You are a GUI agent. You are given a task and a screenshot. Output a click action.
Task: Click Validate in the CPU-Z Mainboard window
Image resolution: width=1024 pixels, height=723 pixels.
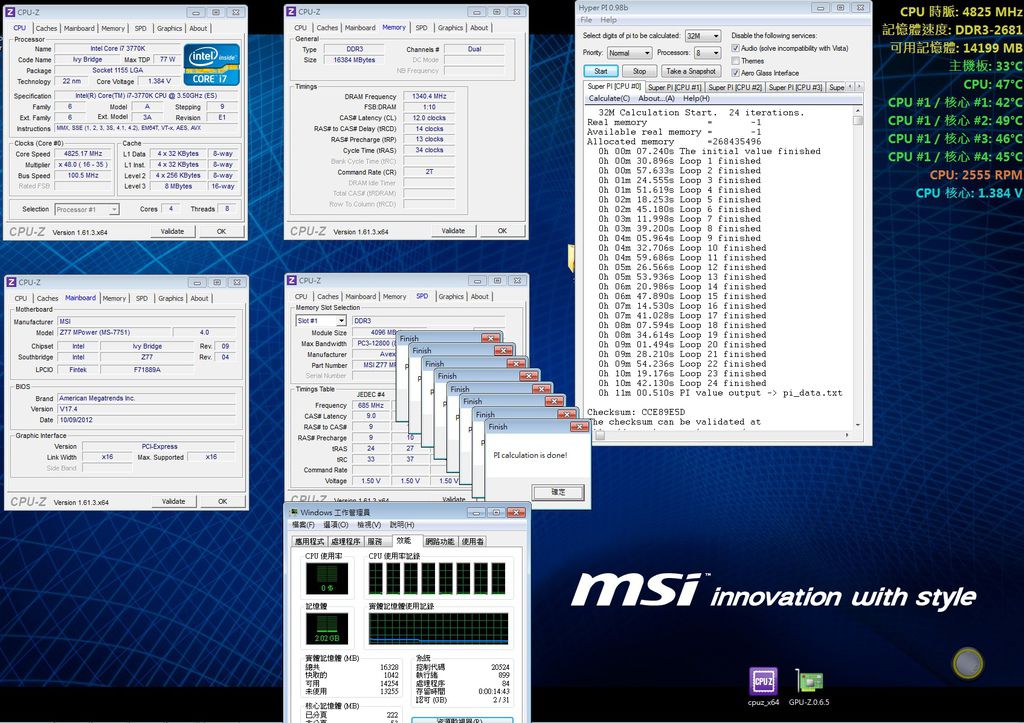click(x=173, y=502)
